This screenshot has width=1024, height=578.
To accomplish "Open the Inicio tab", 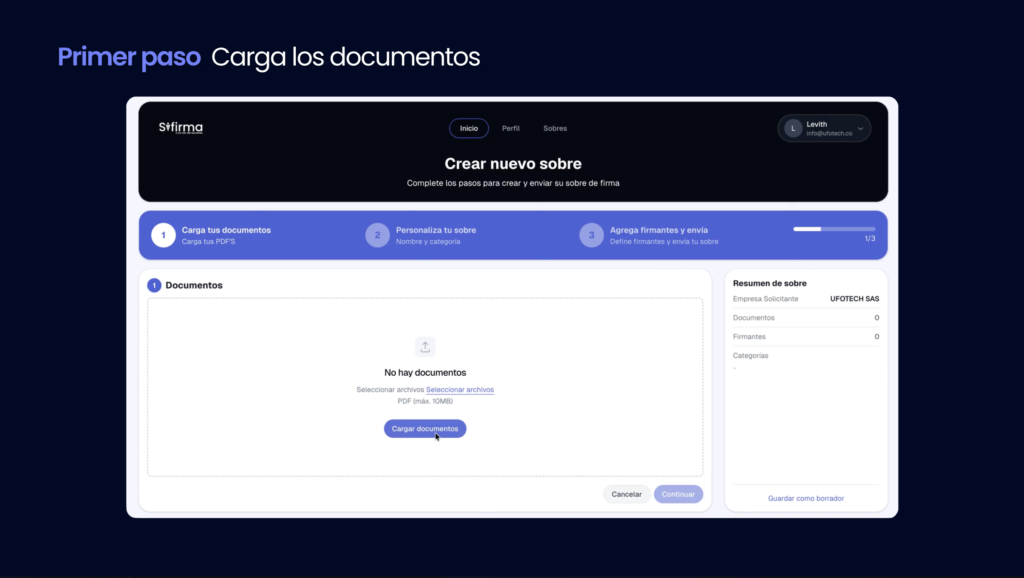I will (468, 128).
